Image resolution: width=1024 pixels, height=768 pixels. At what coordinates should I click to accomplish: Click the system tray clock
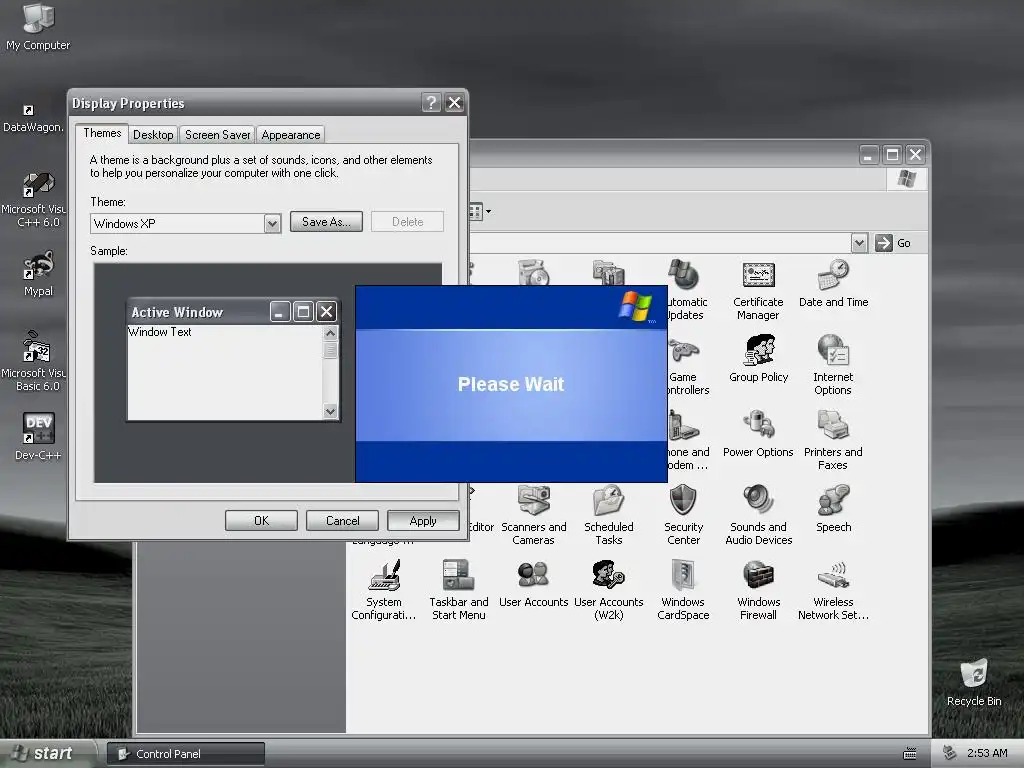(987, 753)
